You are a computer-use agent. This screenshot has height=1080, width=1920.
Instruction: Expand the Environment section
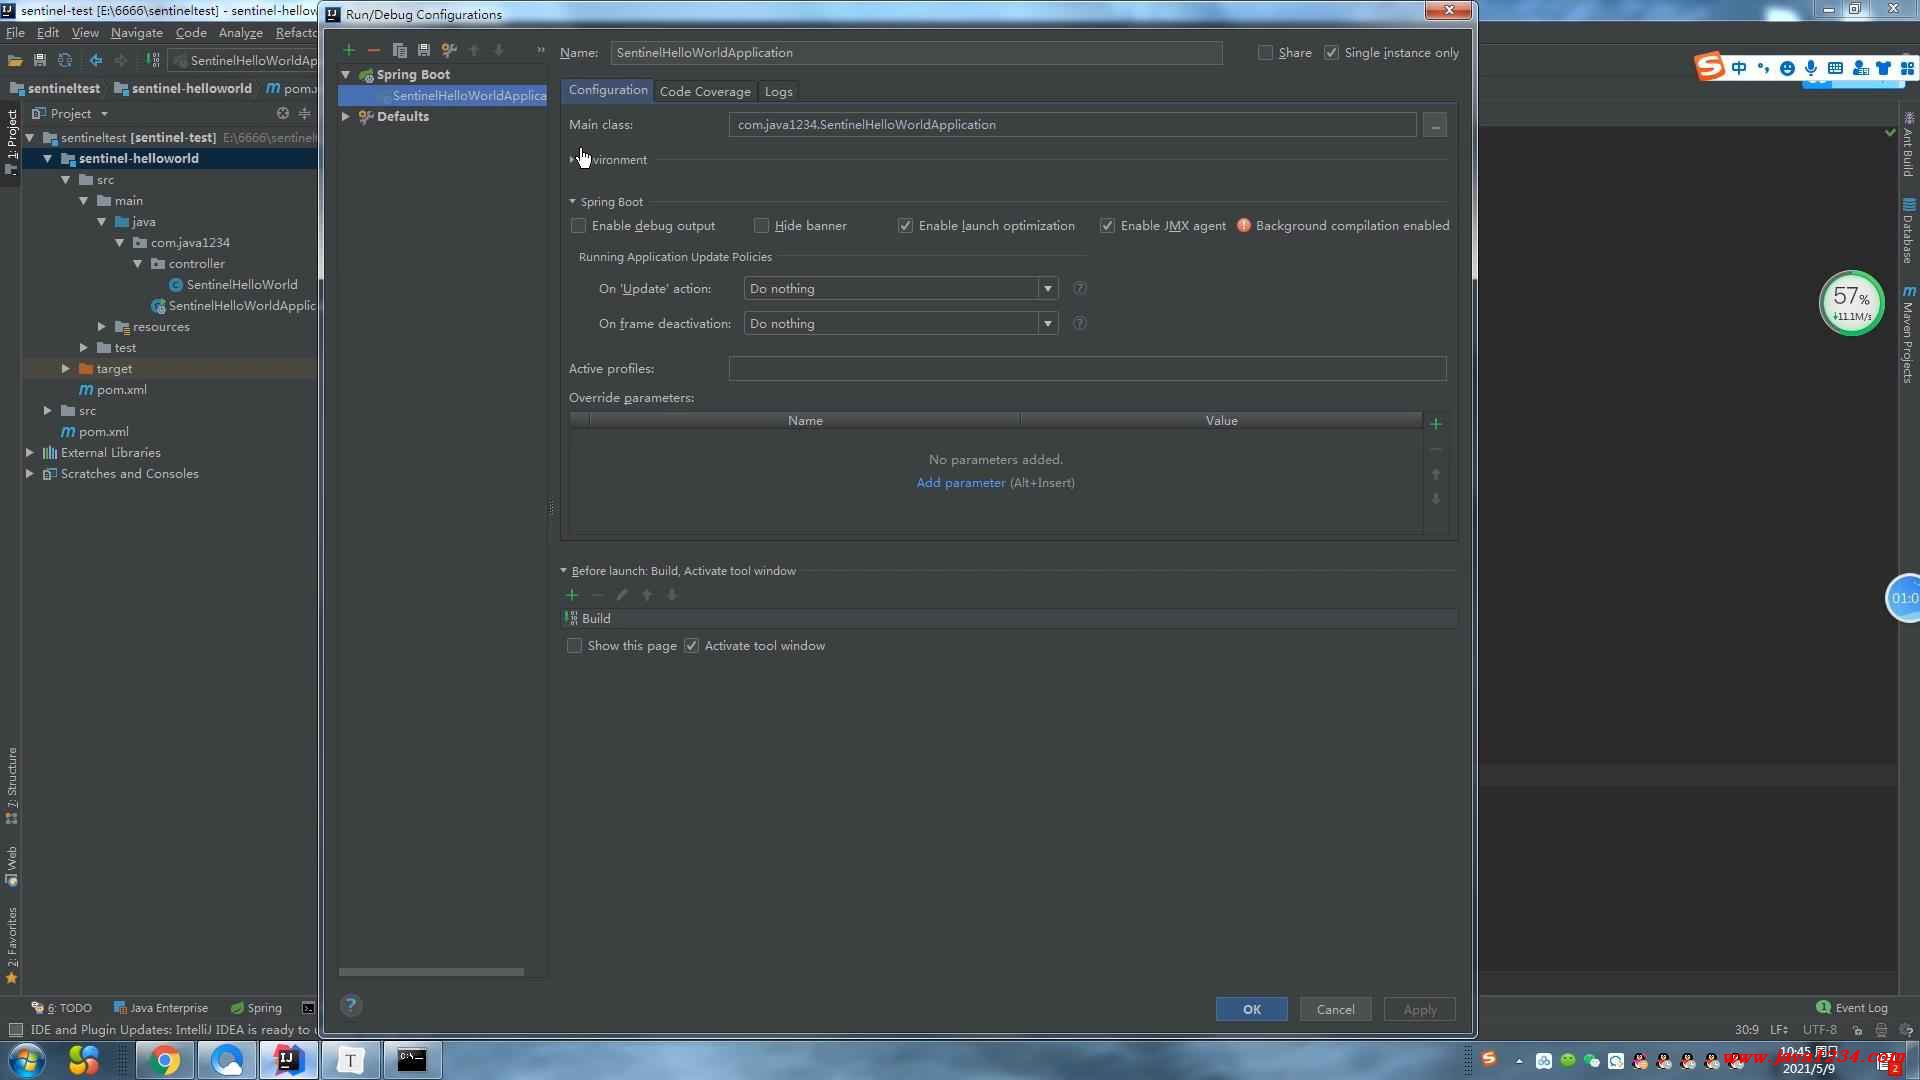pos(573,160)
